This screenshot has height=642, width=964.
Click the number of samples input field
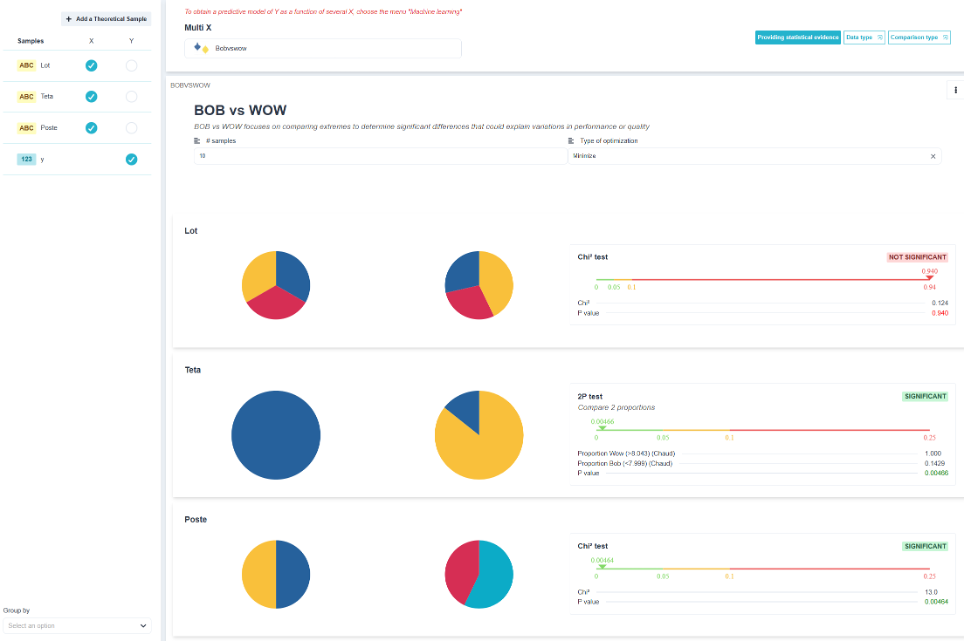tap(381, 156)
